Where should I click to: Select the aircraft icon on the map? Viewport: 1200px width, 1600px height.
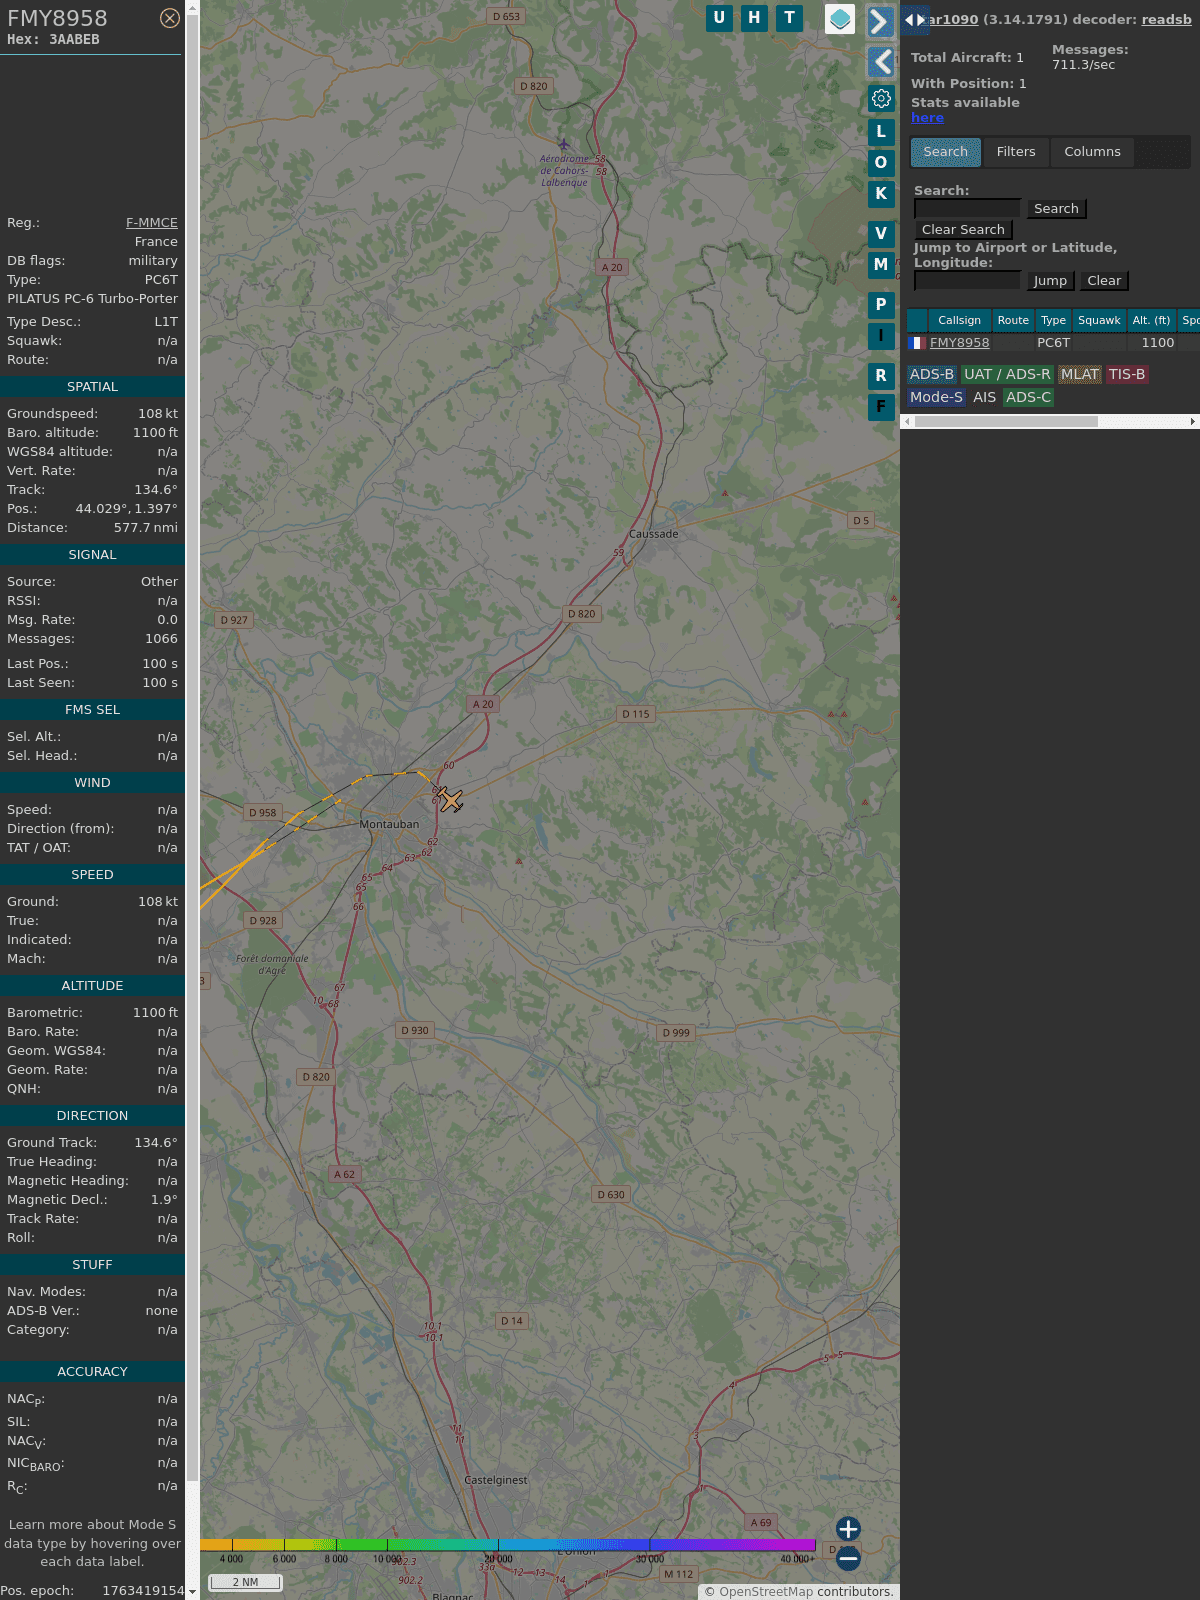tap(450, 799)
